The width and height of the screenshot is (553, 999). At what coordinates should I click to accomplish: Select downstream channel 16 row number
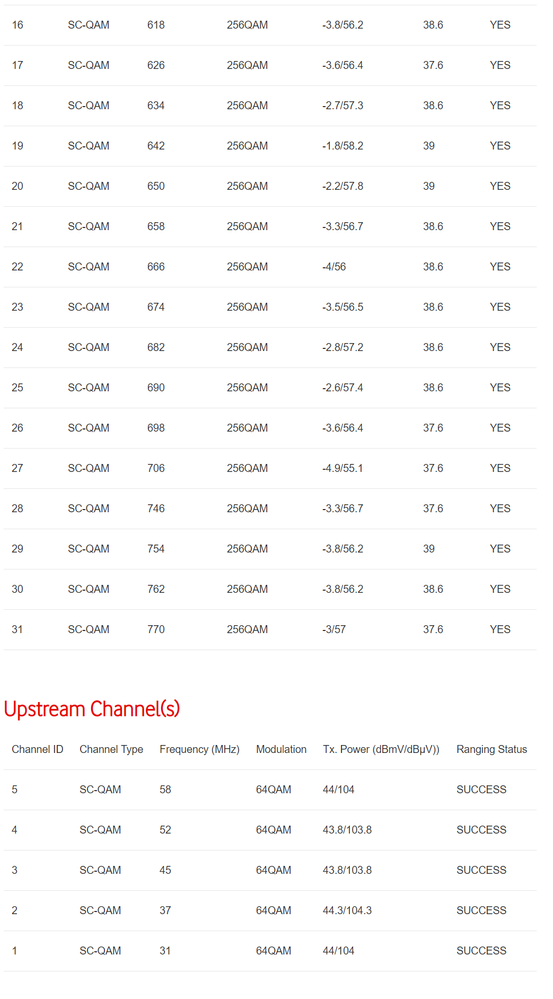pyautogui.click(x=17, y=25)
